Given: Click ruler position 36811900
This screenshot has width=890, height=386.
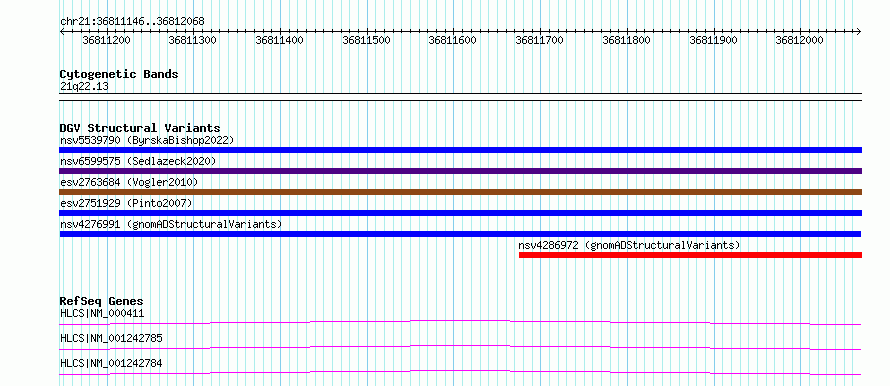Looking at the screenshot, I should (x=713, y=40).
